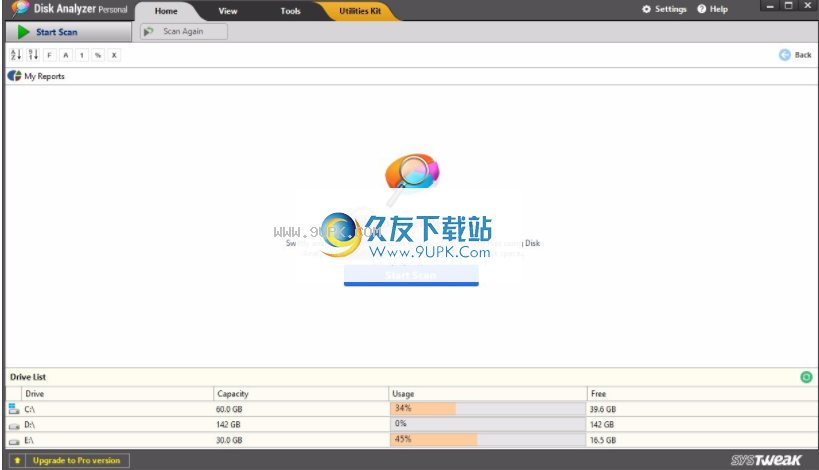This screenshot has height=470, width=819.
Task: Select the A filter toolbar icon
Action: [66, 55]
